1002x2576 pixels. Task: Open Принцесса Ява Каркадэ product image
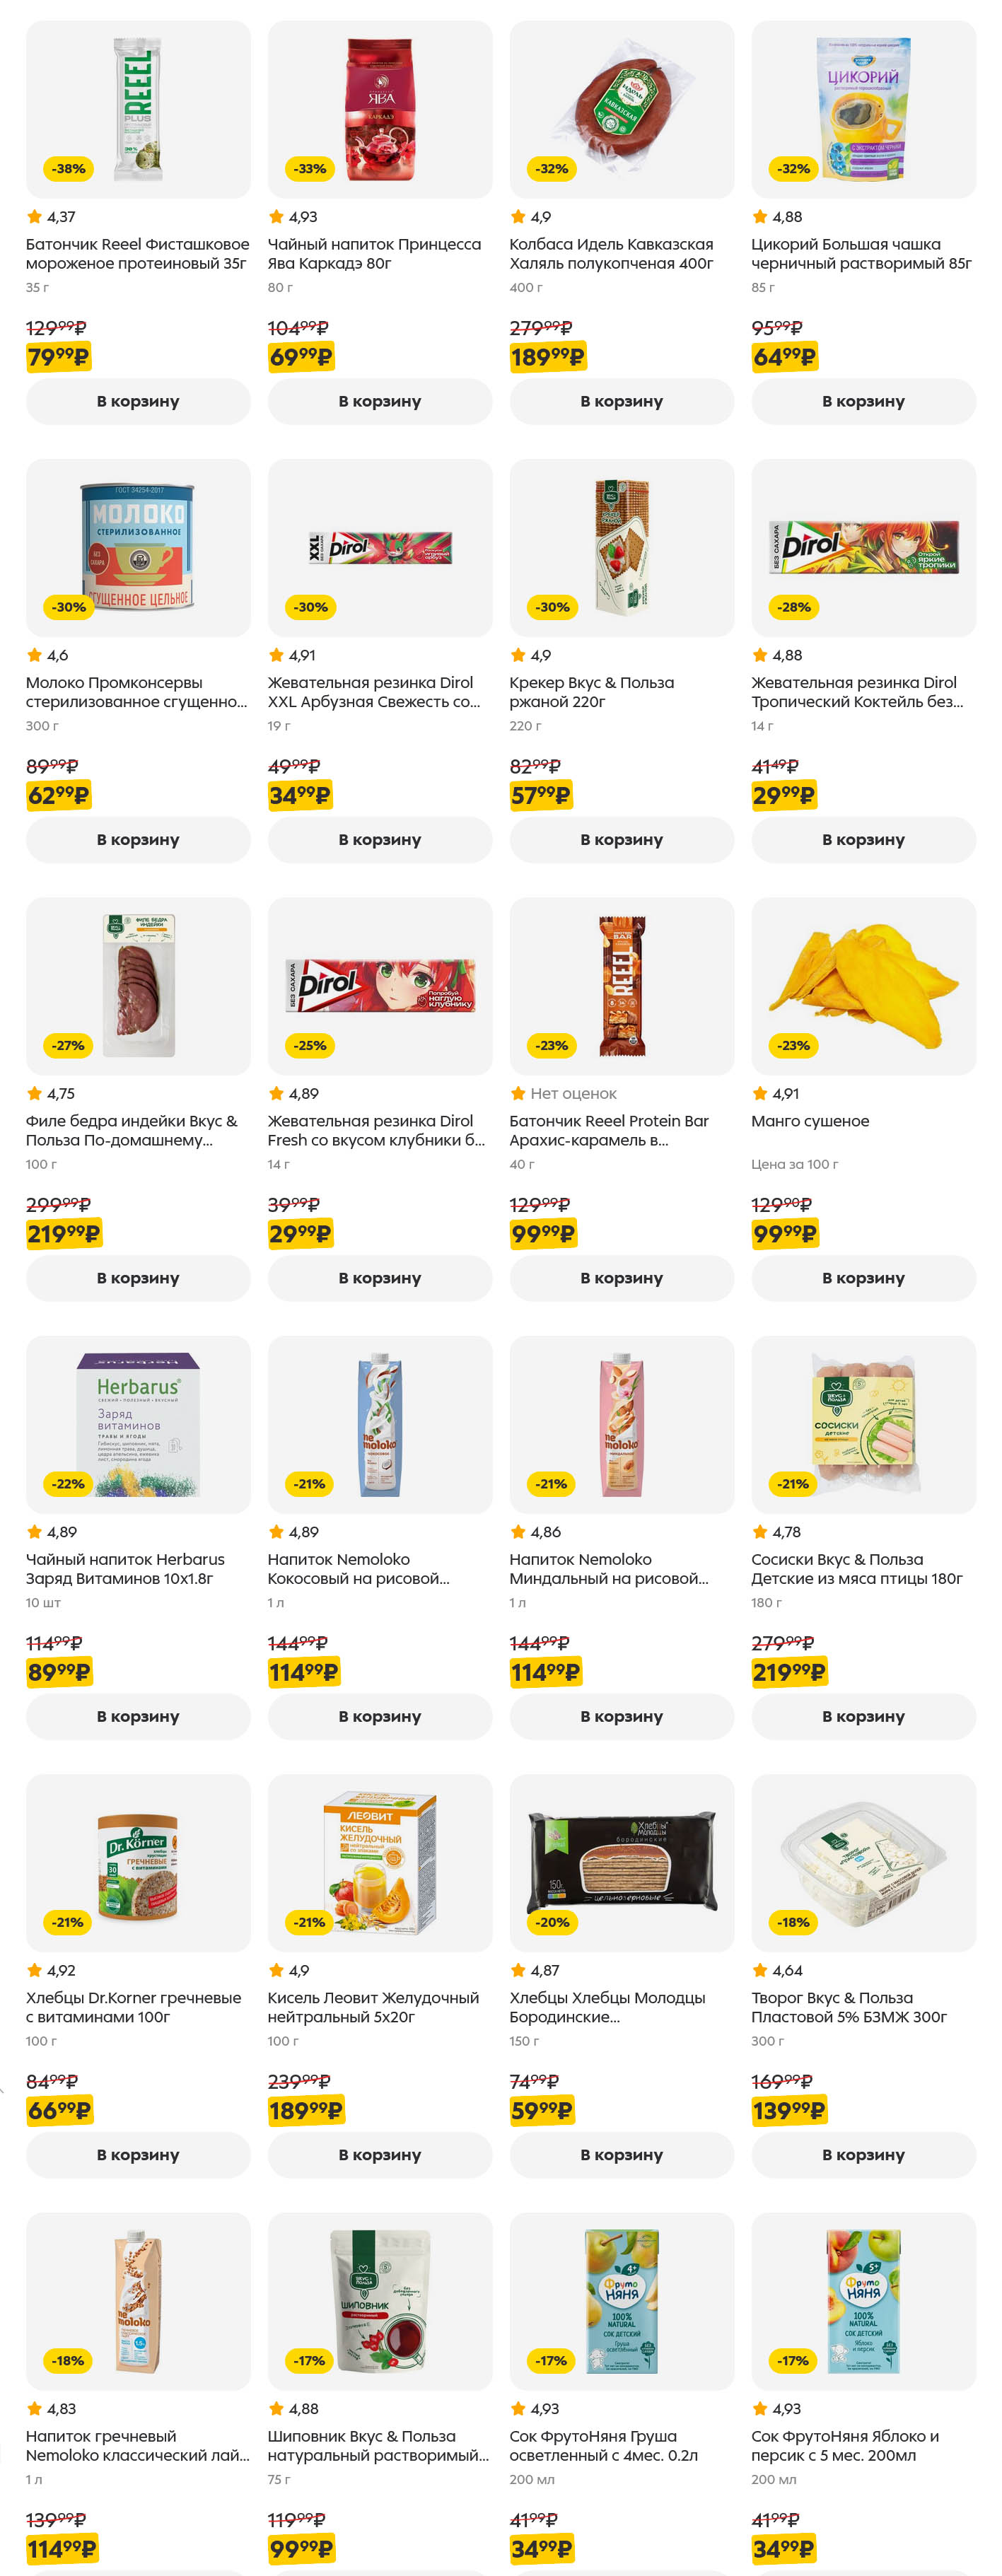tap(379, 109)
